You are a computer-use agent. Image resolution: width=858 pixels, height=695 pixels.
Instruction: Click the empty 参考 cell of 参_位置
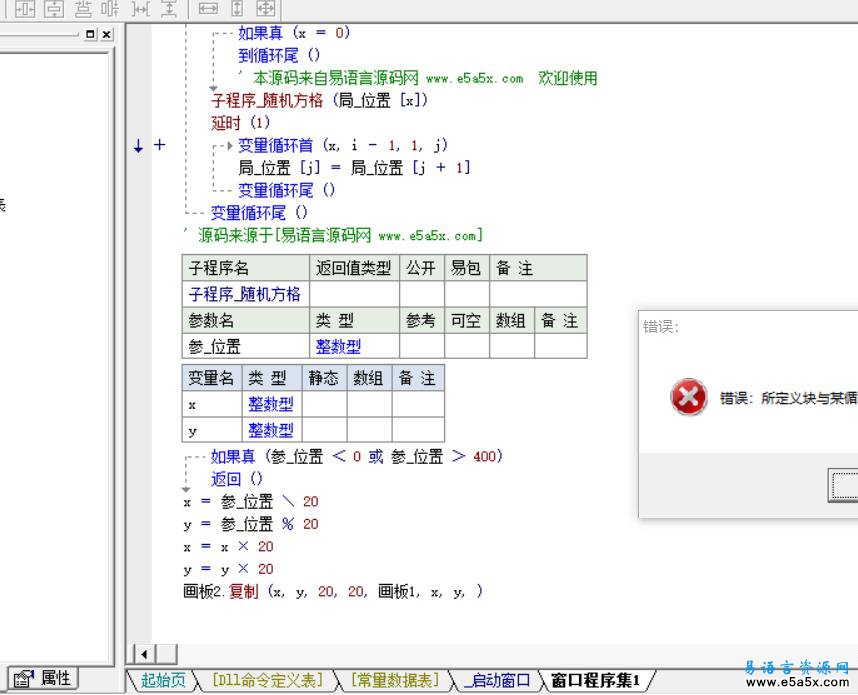pos(421,346)
